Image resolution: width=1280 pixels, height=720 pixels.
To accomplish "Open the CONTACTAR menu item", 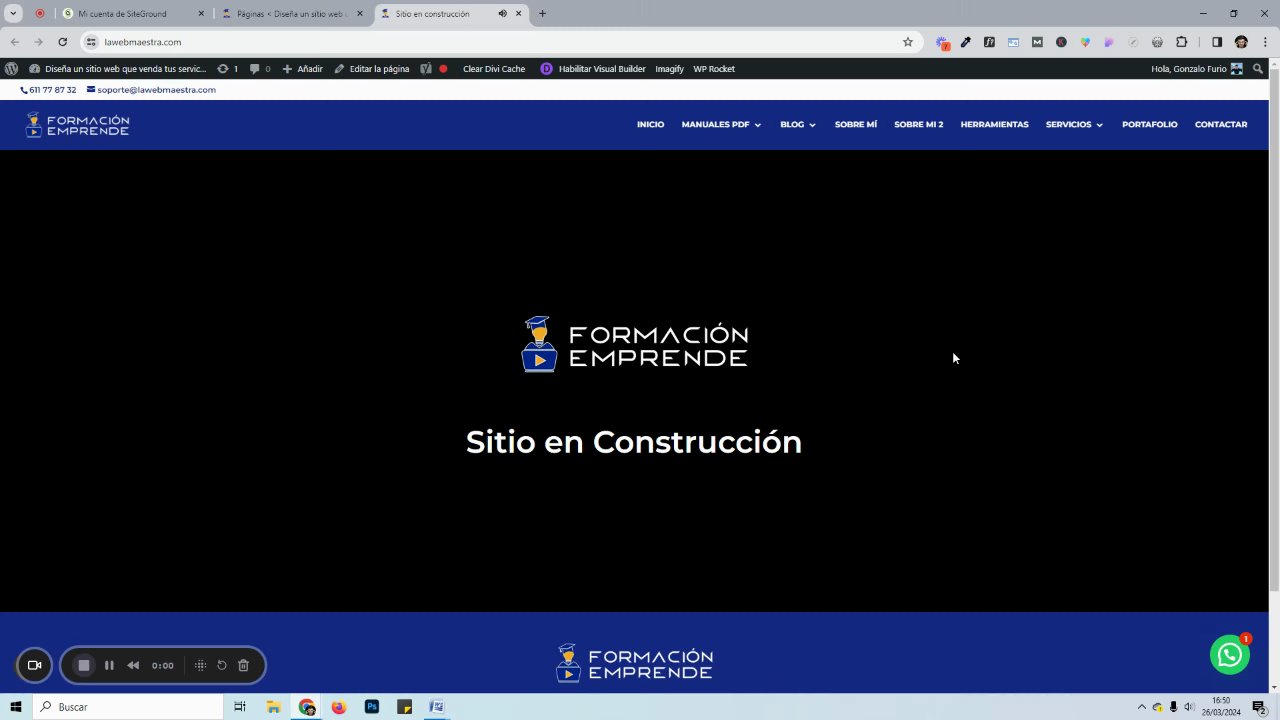I will click(x=1221, y=125).
